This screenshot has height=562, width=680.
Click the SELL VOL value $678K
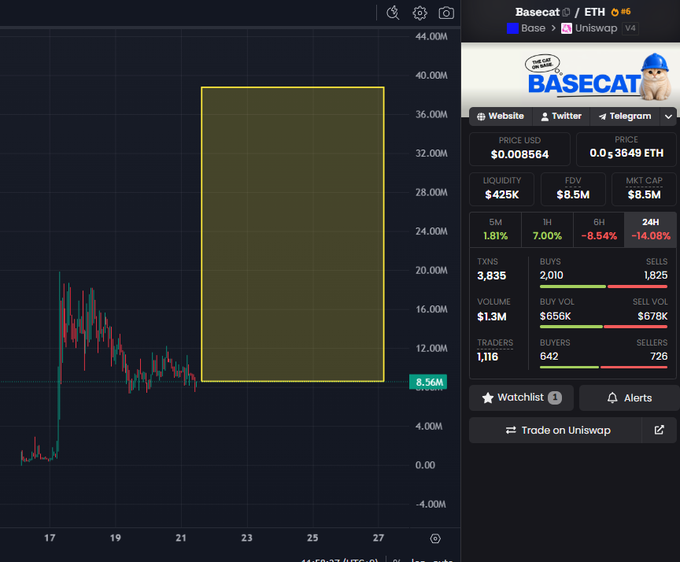coord(652,316)
